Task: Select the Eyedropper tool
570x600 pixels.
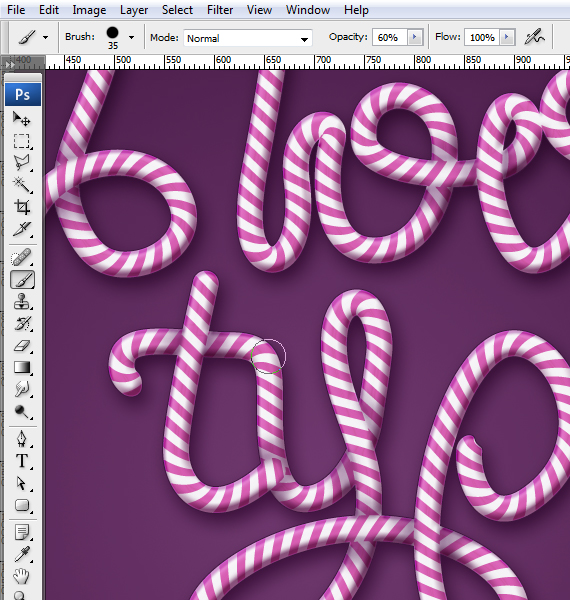Action: [21, 554]
